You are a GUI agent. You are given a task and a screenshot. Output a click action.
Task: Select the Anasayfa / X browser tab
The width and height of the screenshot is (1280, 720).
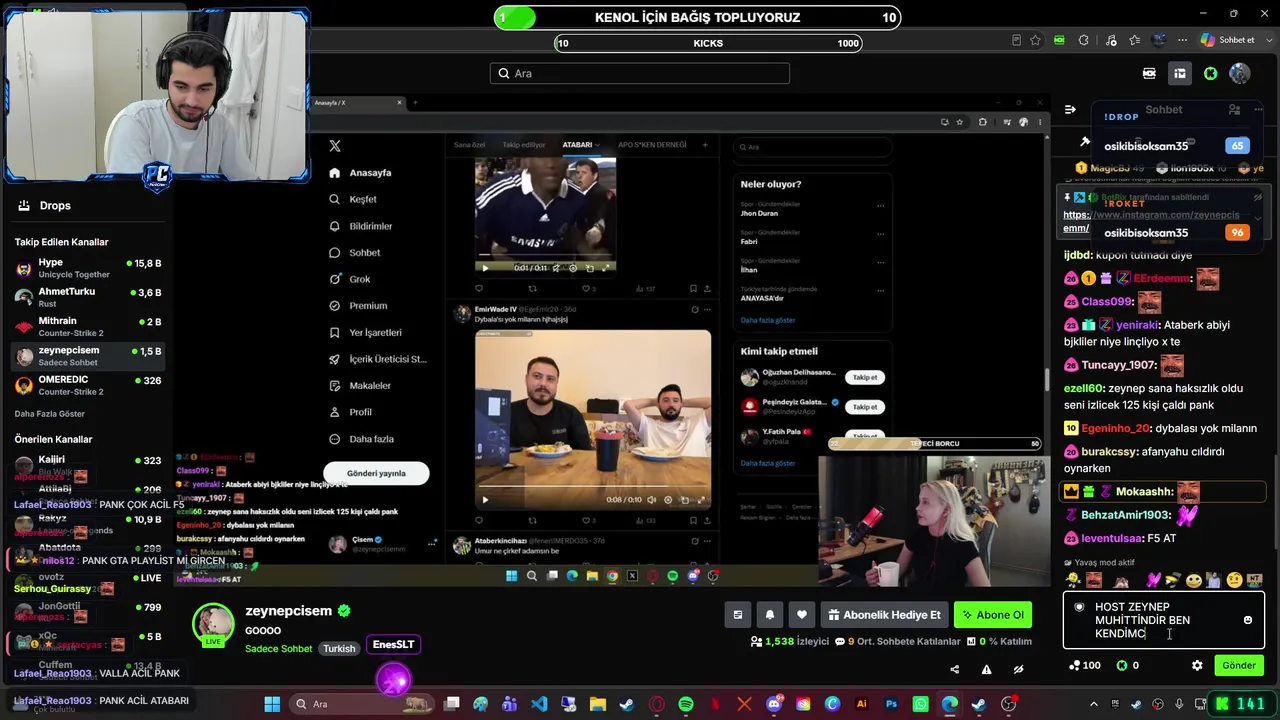click(x=357, y=103)
